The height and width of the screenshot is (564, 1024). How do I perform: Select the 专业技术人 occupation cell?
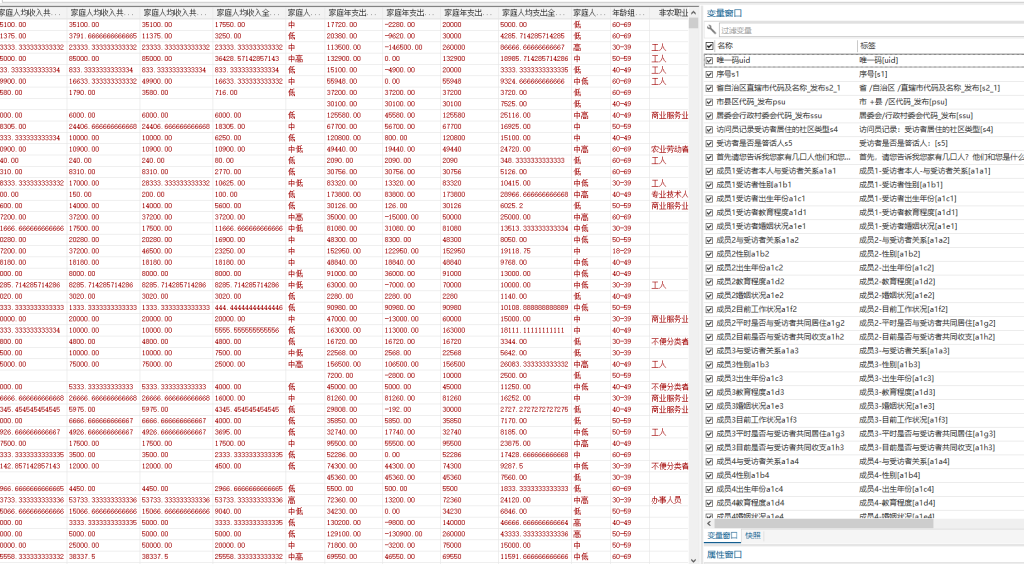click(669, 195)
